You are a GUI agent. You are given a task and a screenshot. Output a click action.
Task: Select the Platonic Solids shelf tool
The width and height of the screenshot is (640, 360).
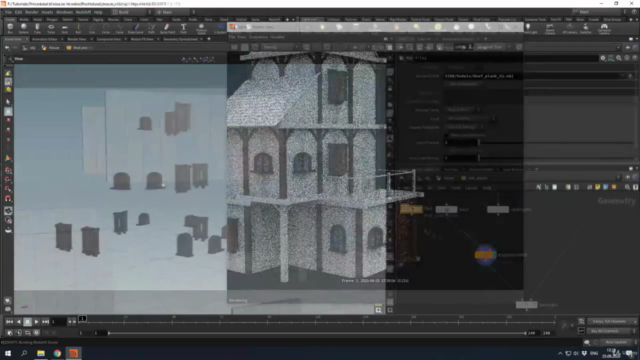[x=201, y=28]
